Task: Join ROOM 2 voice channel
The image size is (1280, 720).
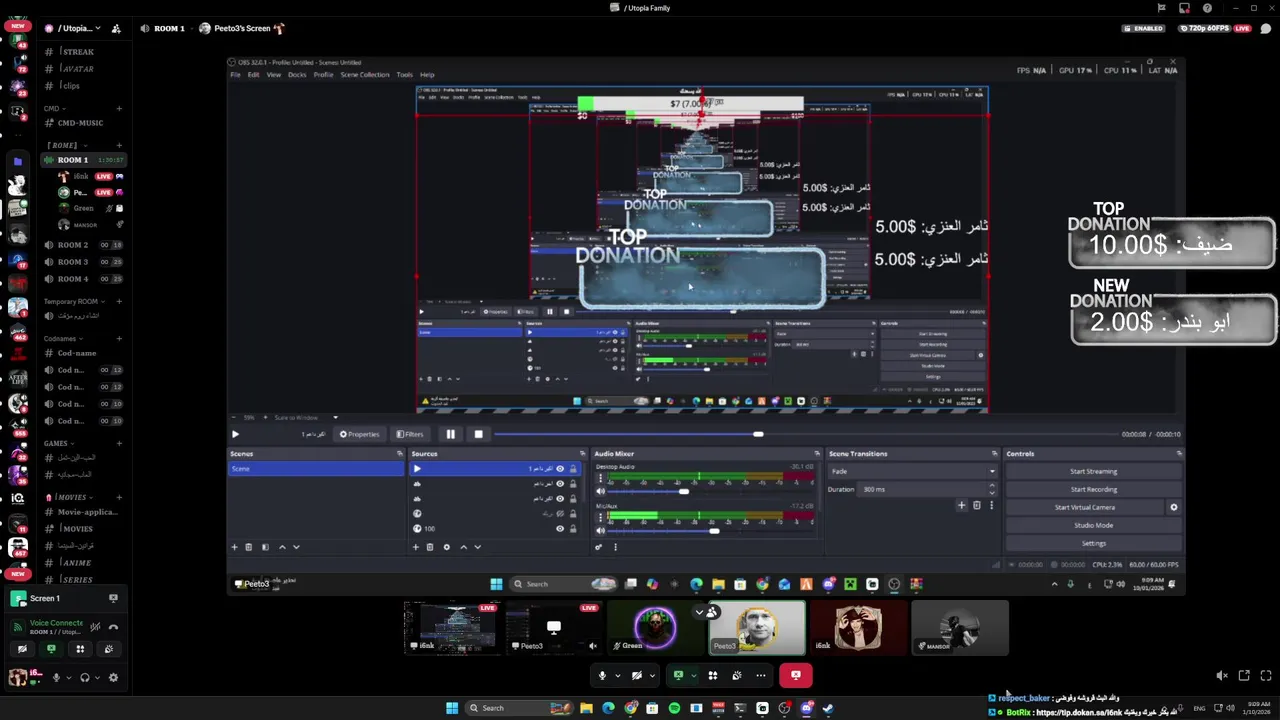Action: (x=82, y=245)
